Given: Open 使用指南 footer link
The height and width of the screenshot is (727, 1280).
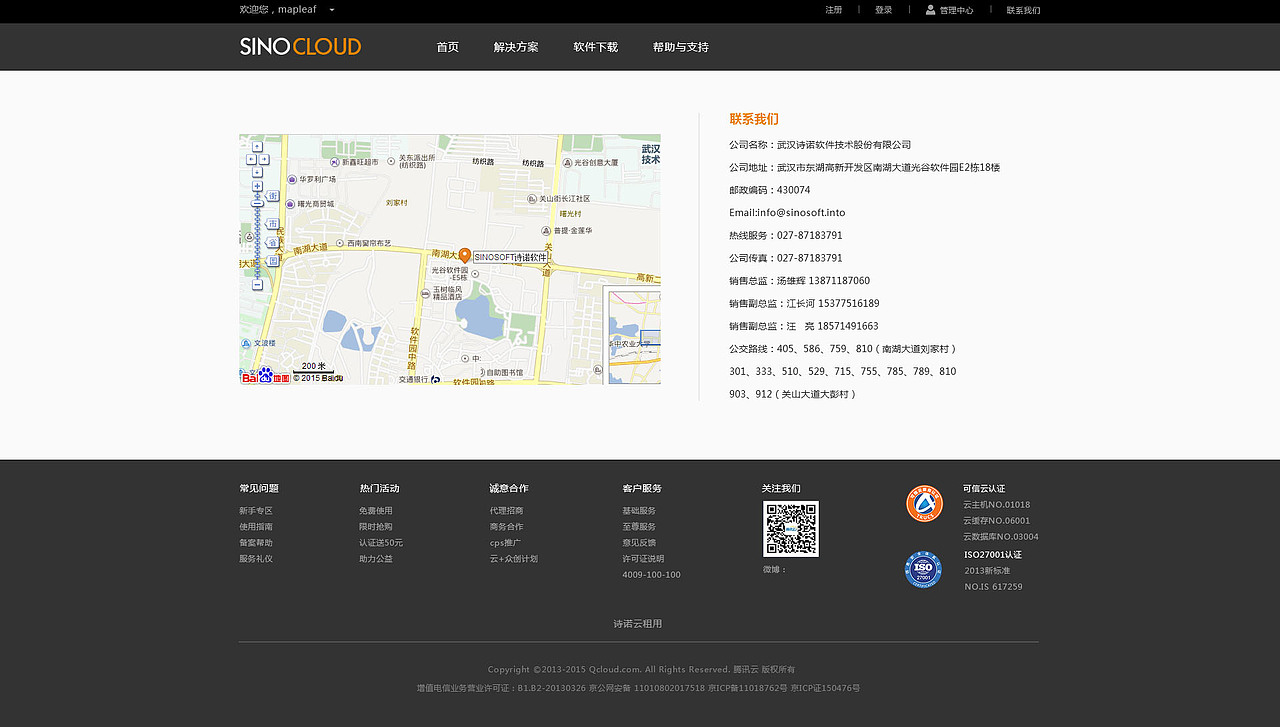Looking at the screenshot, I should click(256, 527).
